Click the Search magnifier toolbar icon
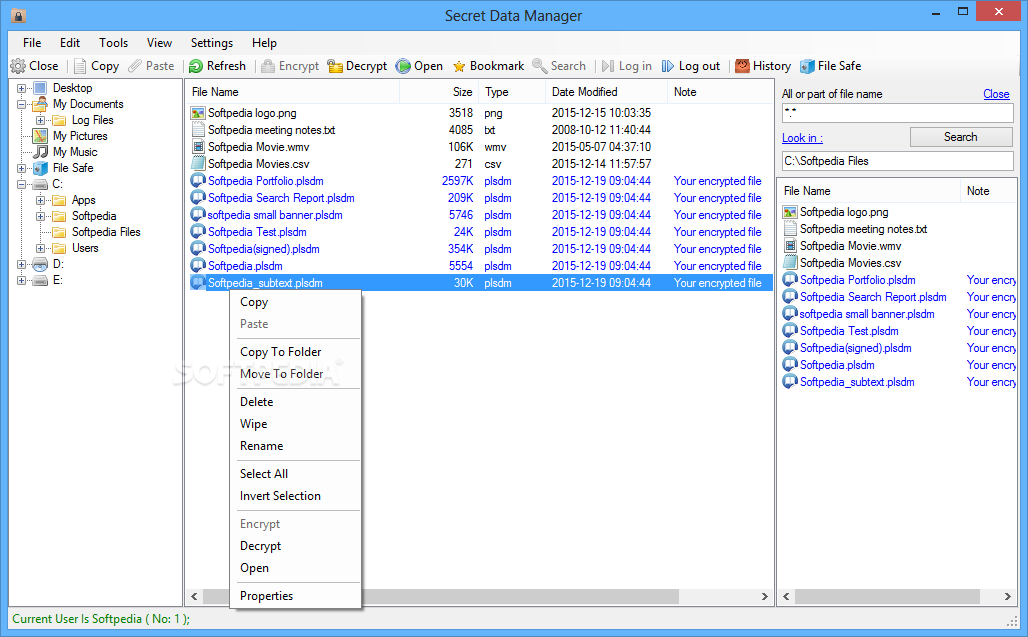 click(x=540, y=66)
